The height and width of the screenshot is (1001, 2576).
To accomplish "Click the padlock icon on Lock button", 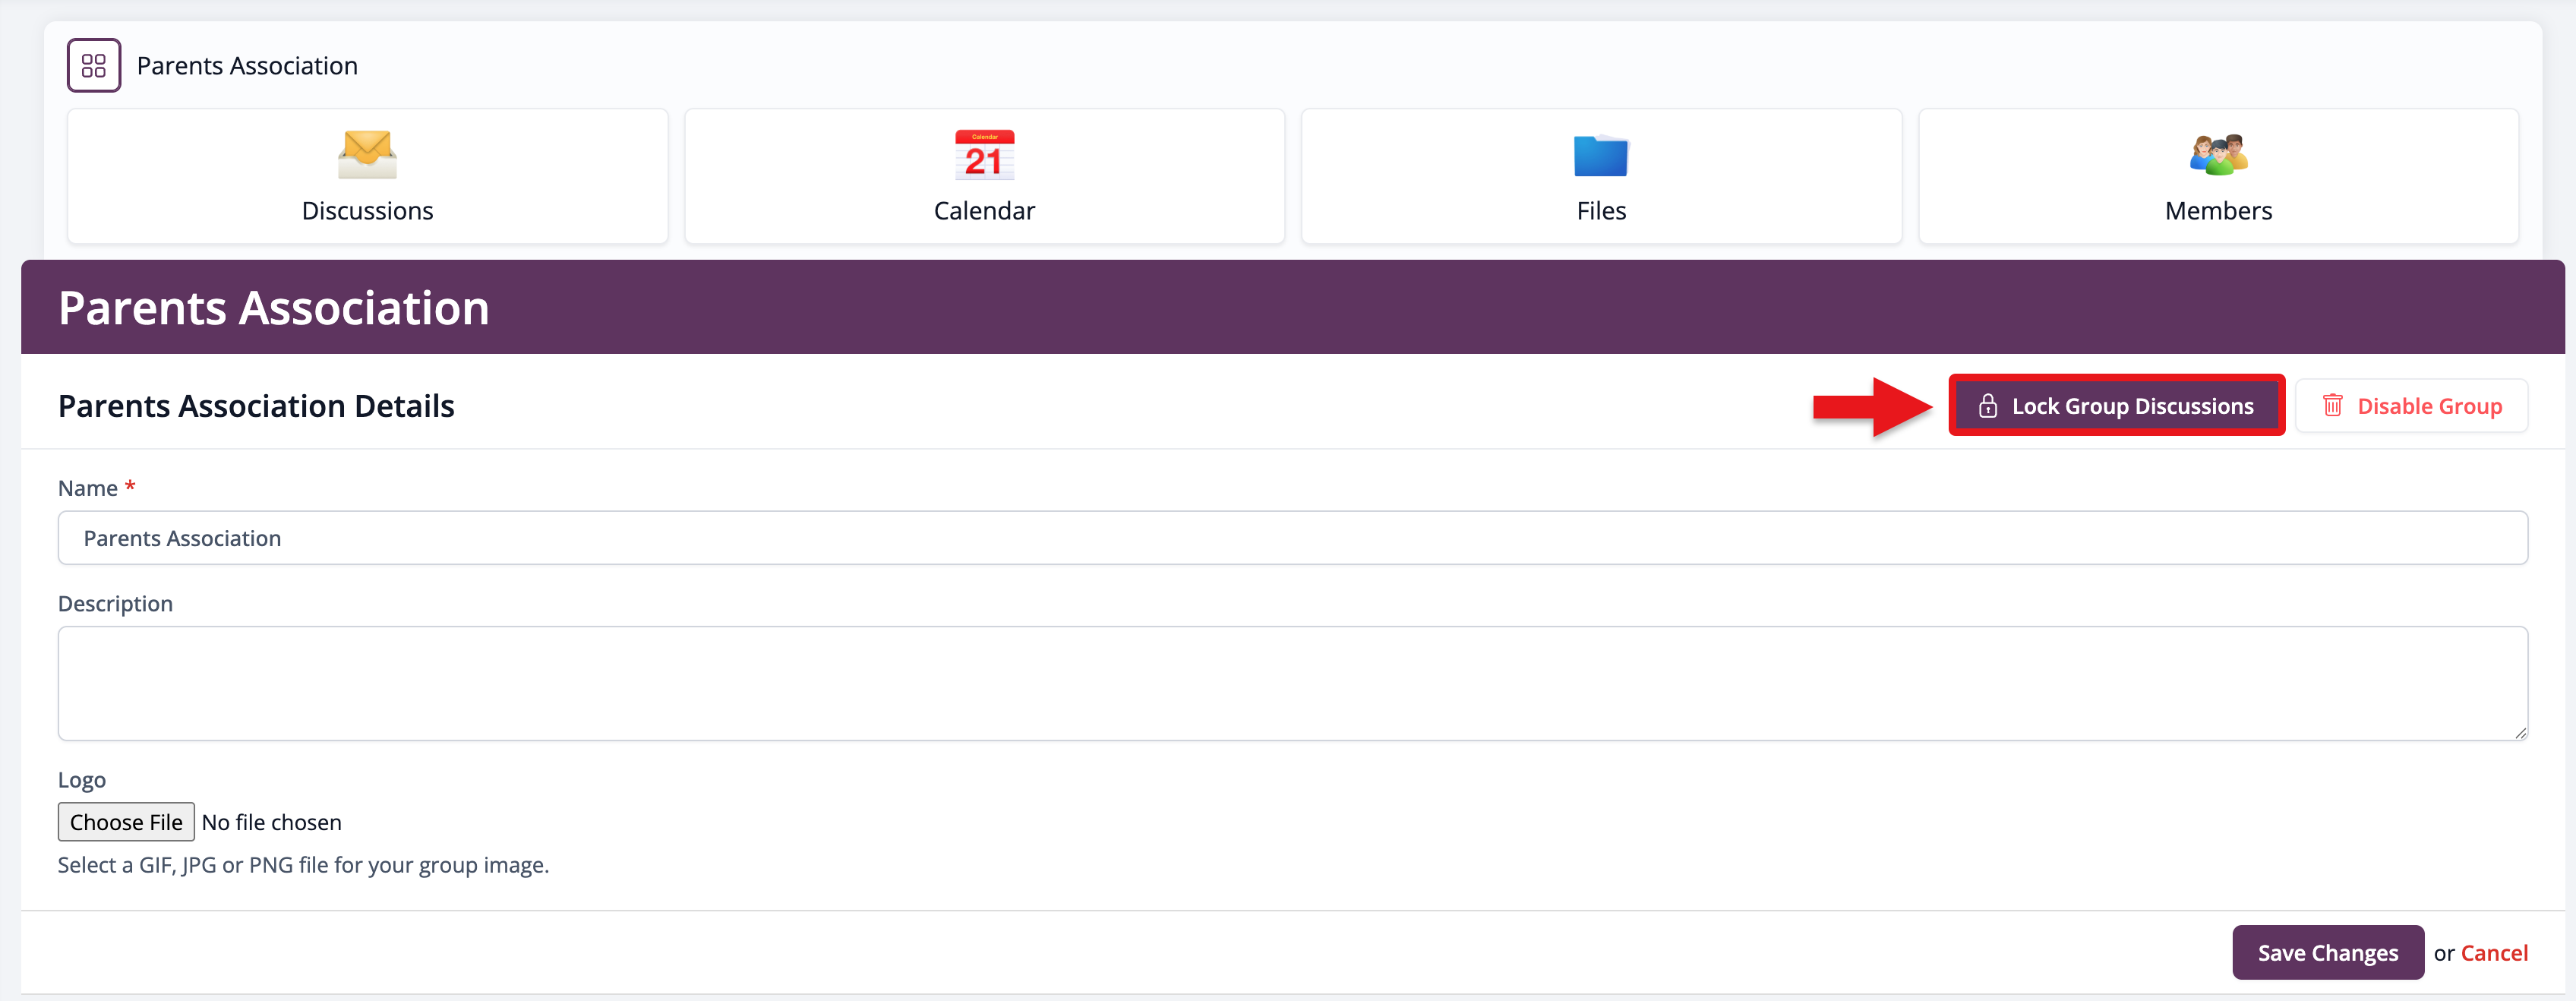I will tap(1988, 406).
